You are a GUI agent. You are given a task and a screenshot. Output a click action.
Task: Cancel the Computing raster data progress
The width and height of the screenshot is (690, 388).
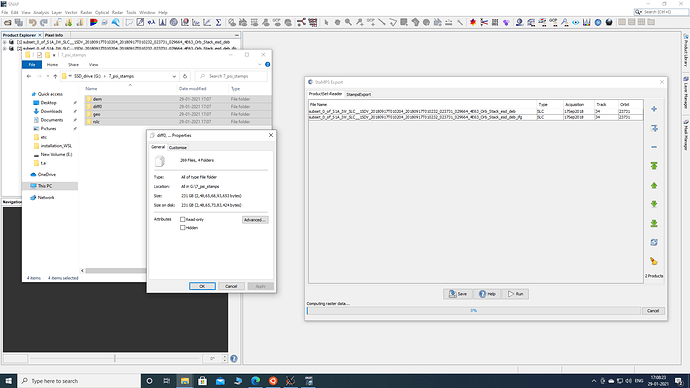point(653,311)
